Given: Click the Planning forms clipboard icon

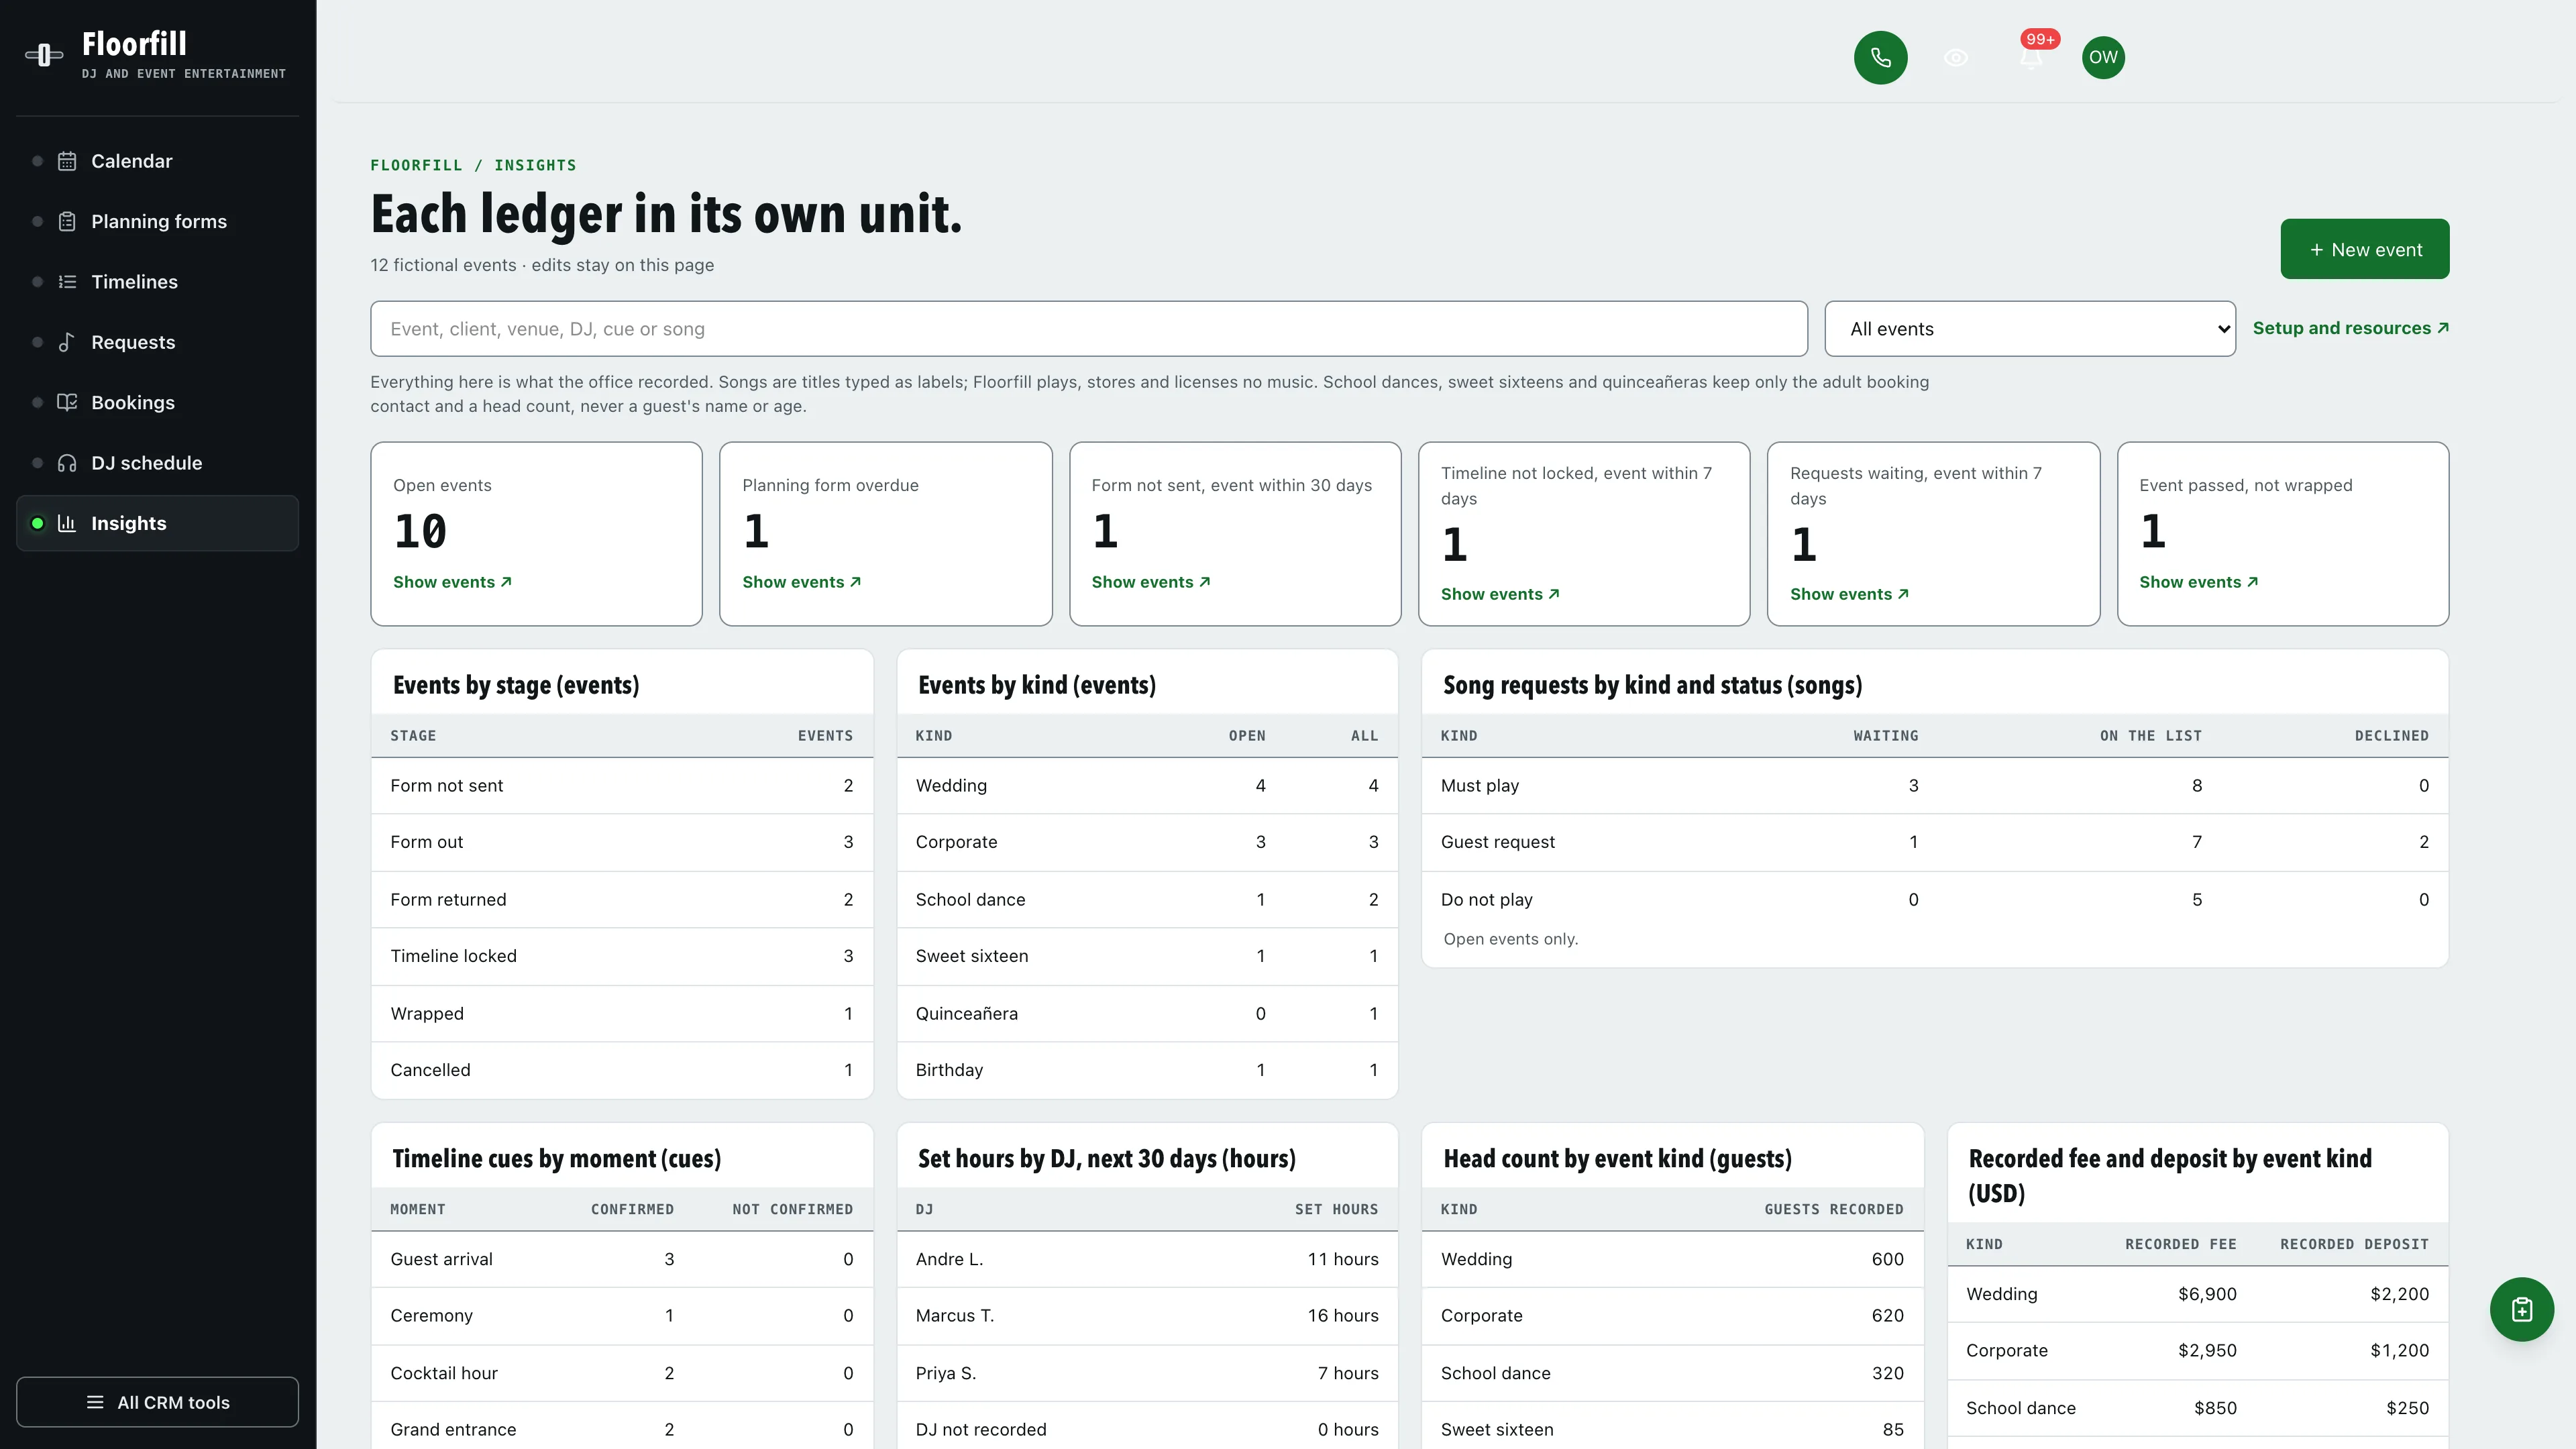Looking at the screenshot, I should 67,221.
